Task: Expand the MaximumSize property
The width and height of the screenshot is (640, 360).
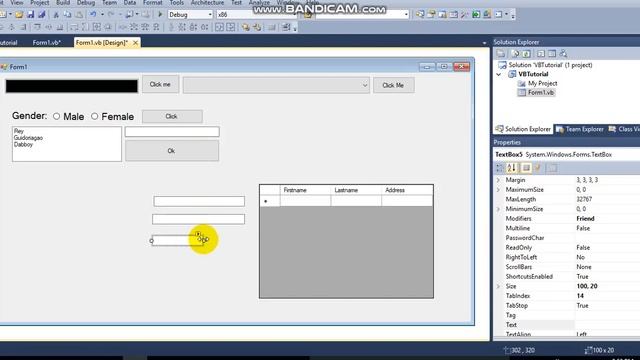Action: pos(498,190)
